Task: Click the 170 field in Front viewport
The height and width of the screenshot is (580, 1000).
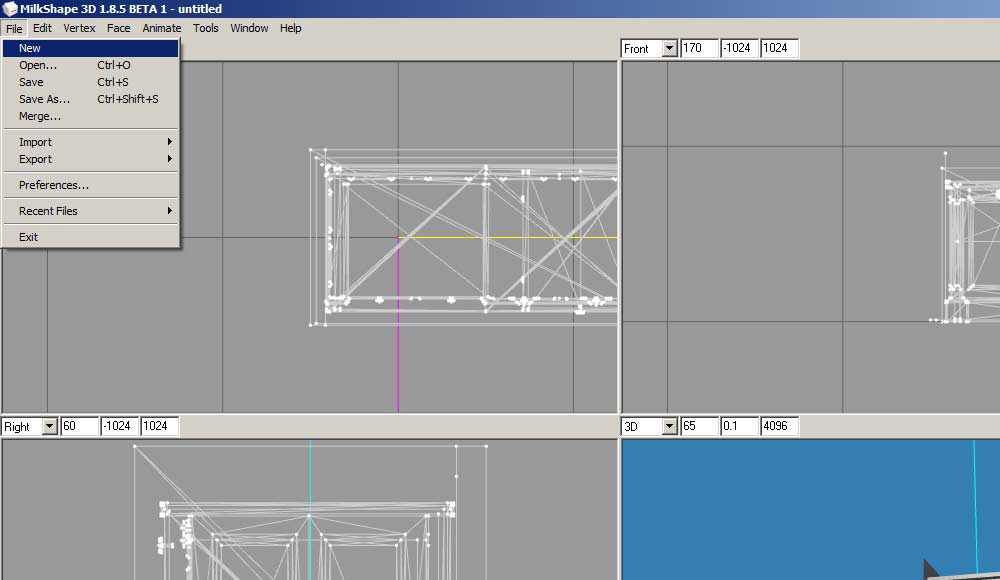Action: pyautogui.click(x=699, y=49)
